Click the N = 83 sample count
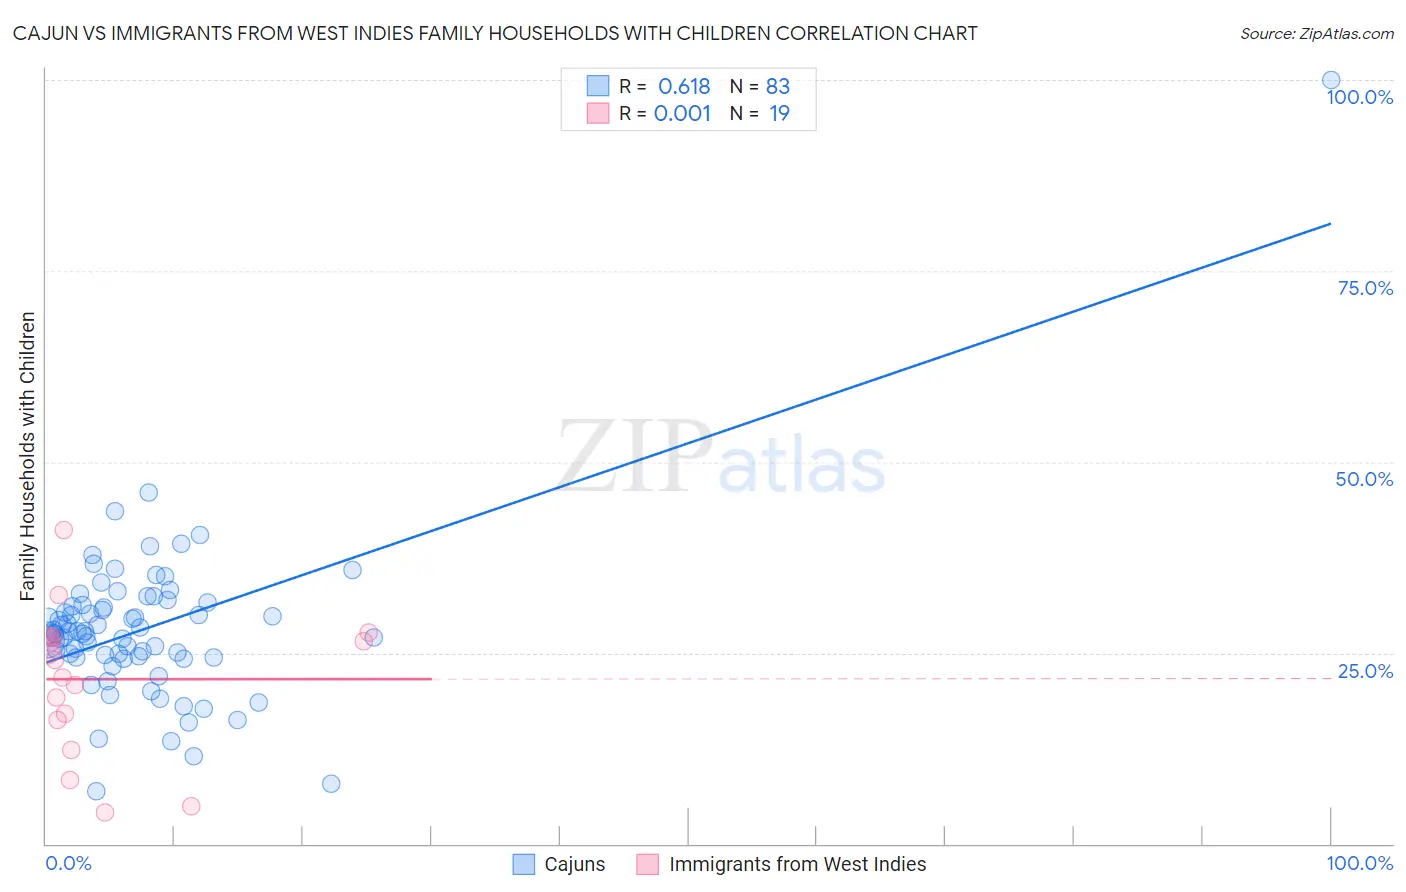Viewport: 1406px width, 892px height. pos(760,86)
